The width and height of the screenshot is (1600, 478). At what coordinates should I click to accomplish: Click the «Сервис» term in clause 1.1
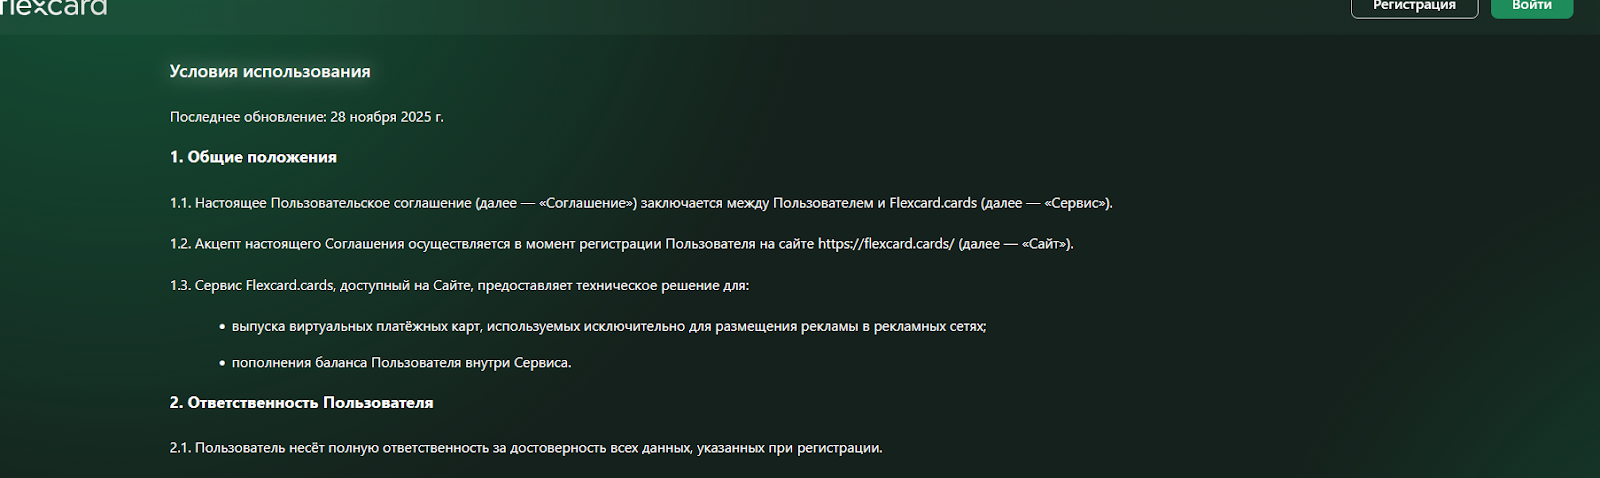pyautogui.click(x=1077, y=203)
